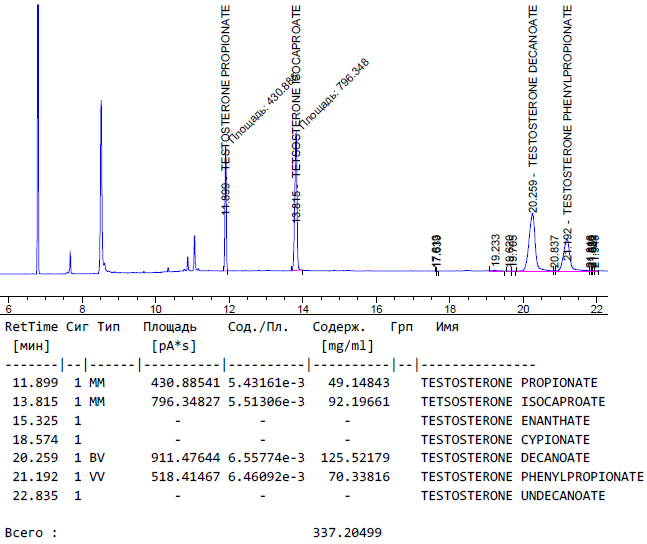
Task: Select the TESTOSTERONE PROPIONATE name in table
Action: (508, 383)
